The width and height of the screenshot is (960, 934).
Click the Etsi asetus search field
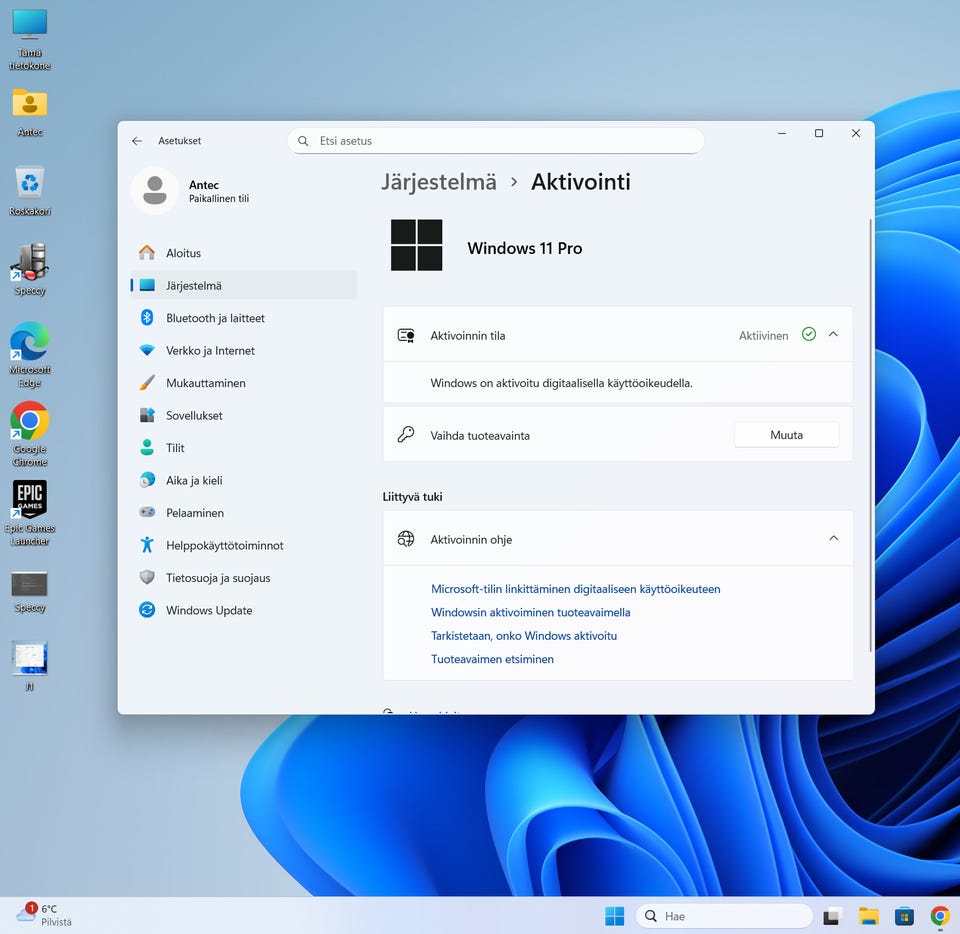point(500,141)
